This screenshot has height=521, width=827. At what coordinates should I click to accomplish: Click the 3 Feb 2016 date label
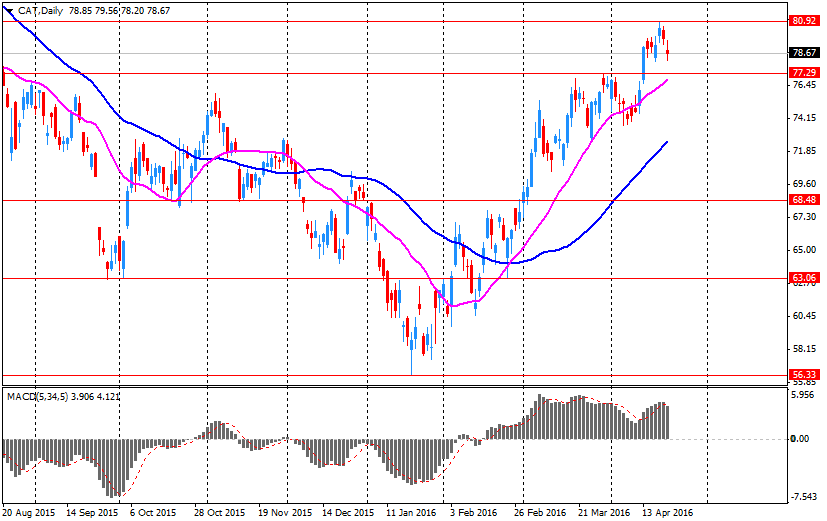tap(474, 513)
